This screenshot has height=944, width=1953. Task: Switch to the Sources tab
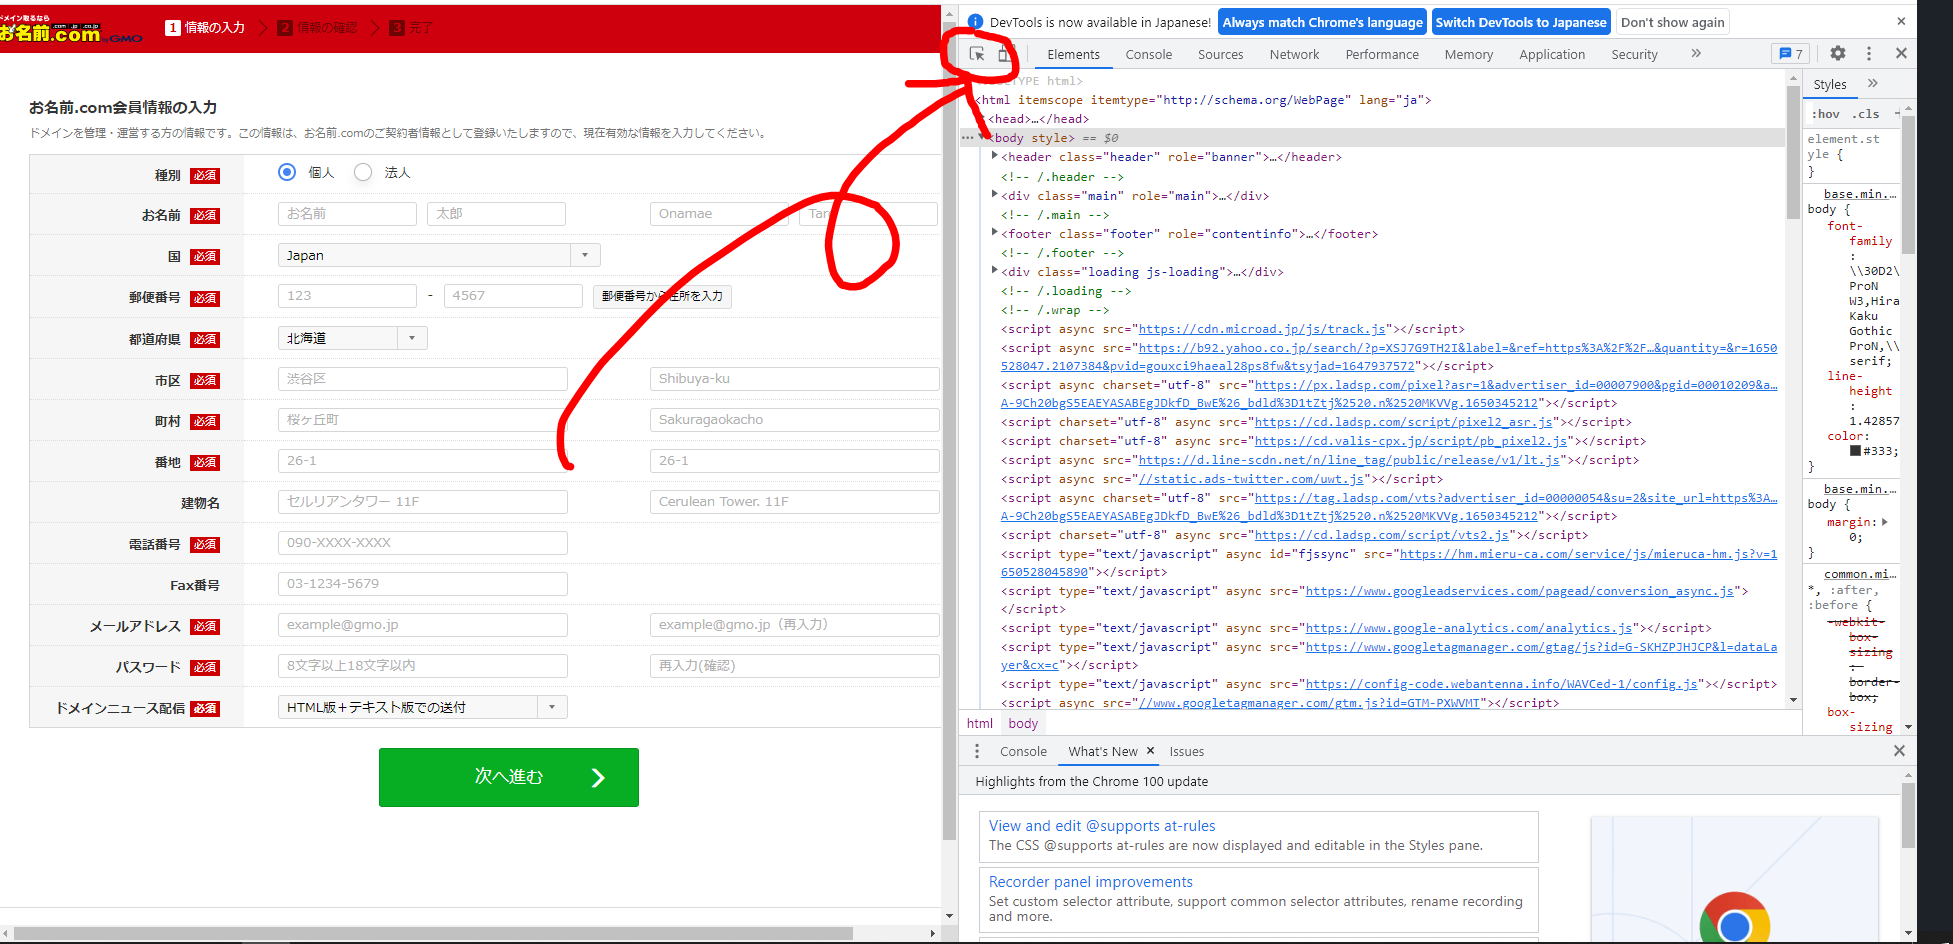pyautogui.click(x=1220, y=54)
